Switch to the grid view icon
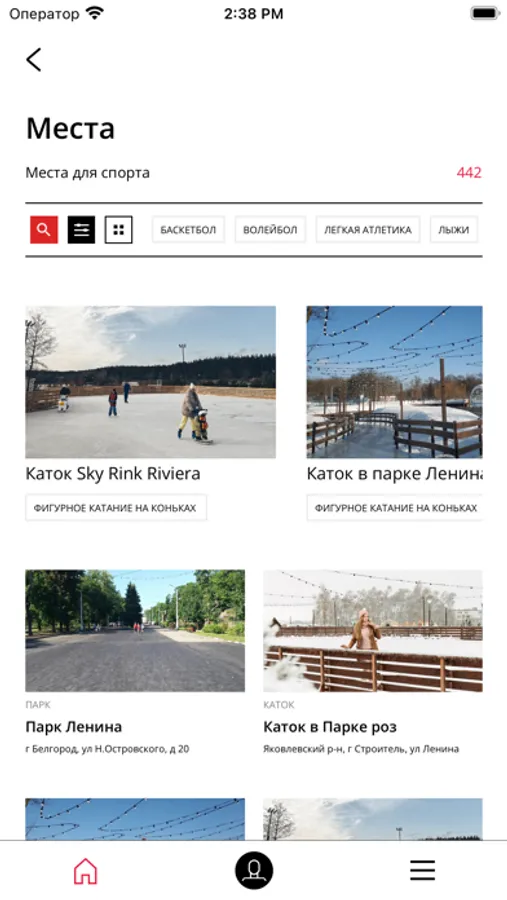This screenshot has width=507, height=900. [119, 230]
